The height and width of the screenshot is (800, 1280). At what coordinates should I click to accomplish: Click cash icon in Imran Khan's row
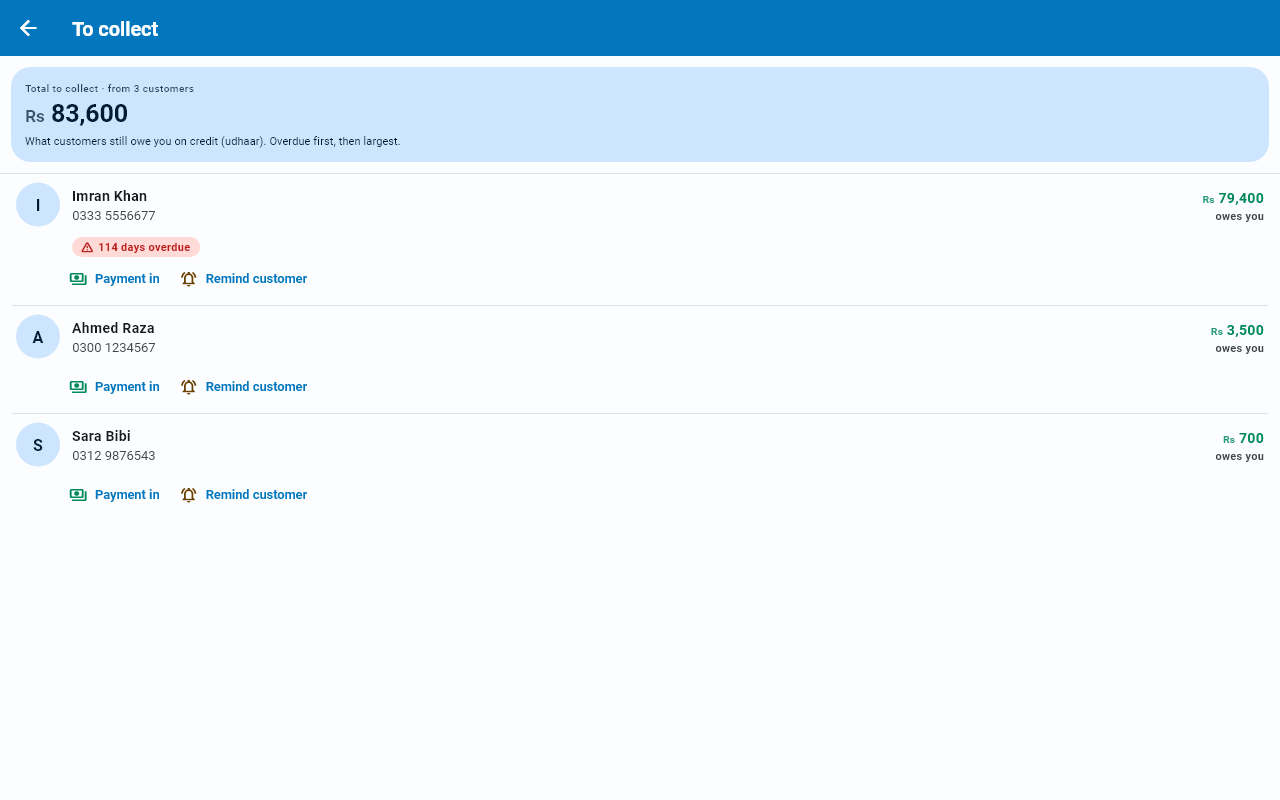79,279
